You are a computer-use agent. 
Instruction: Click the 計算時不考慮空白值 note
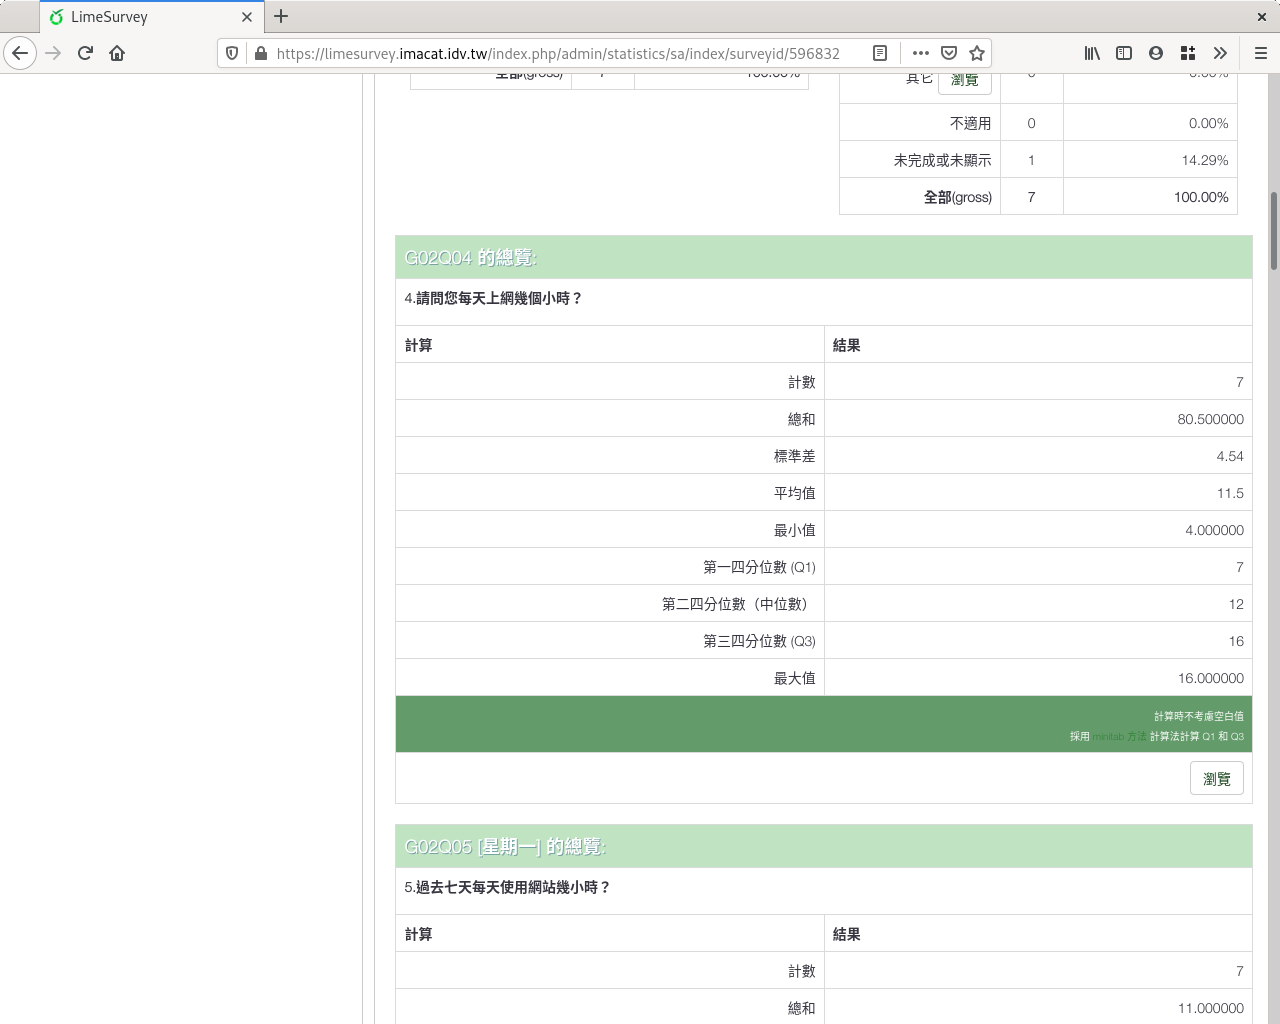click(x=1198, y=716)
